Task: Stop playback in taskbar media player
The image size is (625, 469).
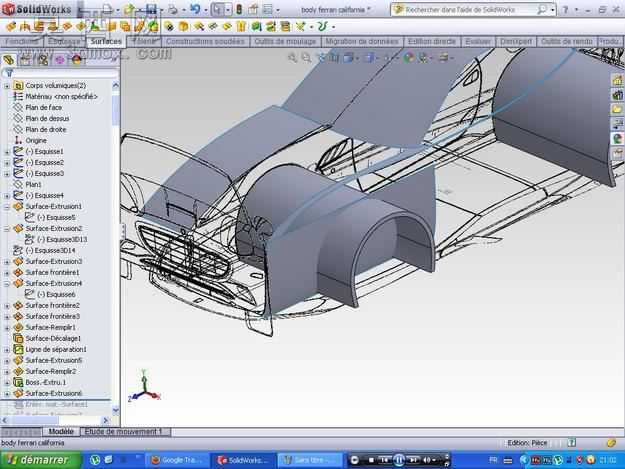Action: (x=371, y=460)
